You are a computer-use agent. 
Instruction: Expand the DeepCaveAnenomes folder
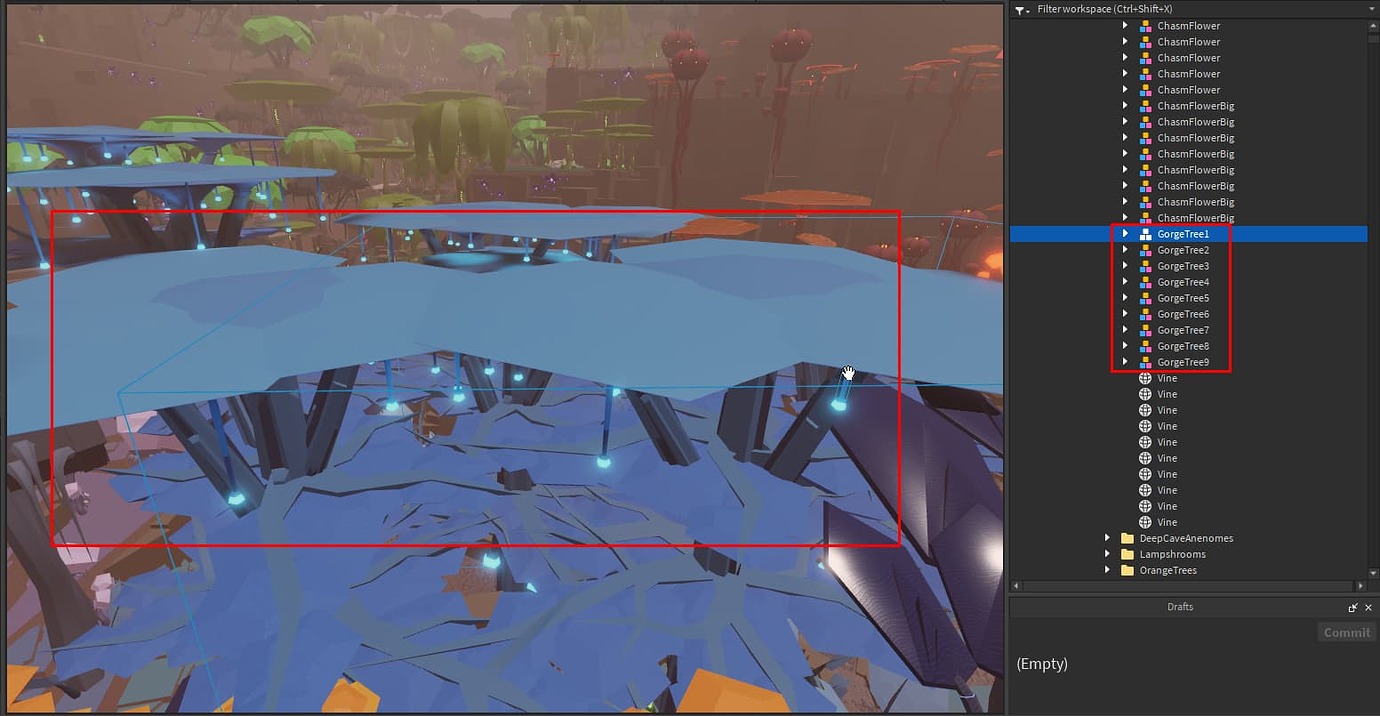pyautogui.click(x=1107, y=538)
